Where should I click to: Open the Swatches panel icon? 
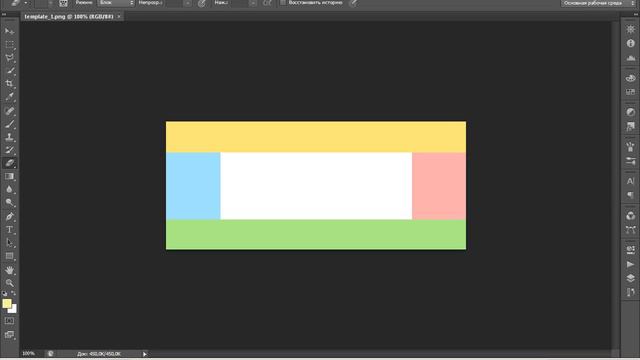631,92
